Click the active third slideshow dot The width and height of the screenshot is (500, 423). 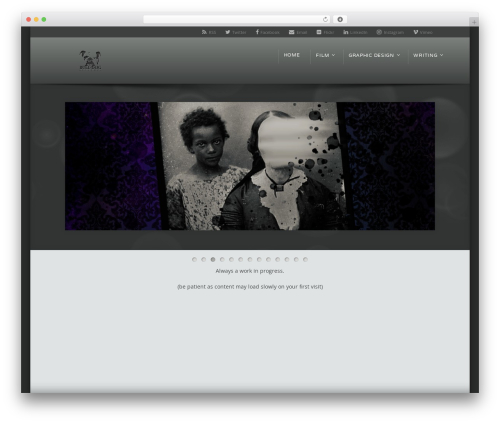click(x=213, y=259)
